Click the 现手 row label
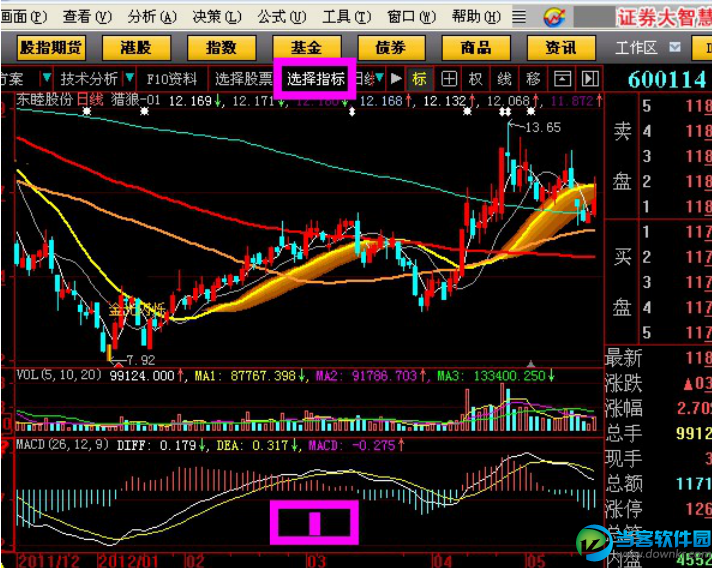 pyautogui.click(x=623, y=459)
